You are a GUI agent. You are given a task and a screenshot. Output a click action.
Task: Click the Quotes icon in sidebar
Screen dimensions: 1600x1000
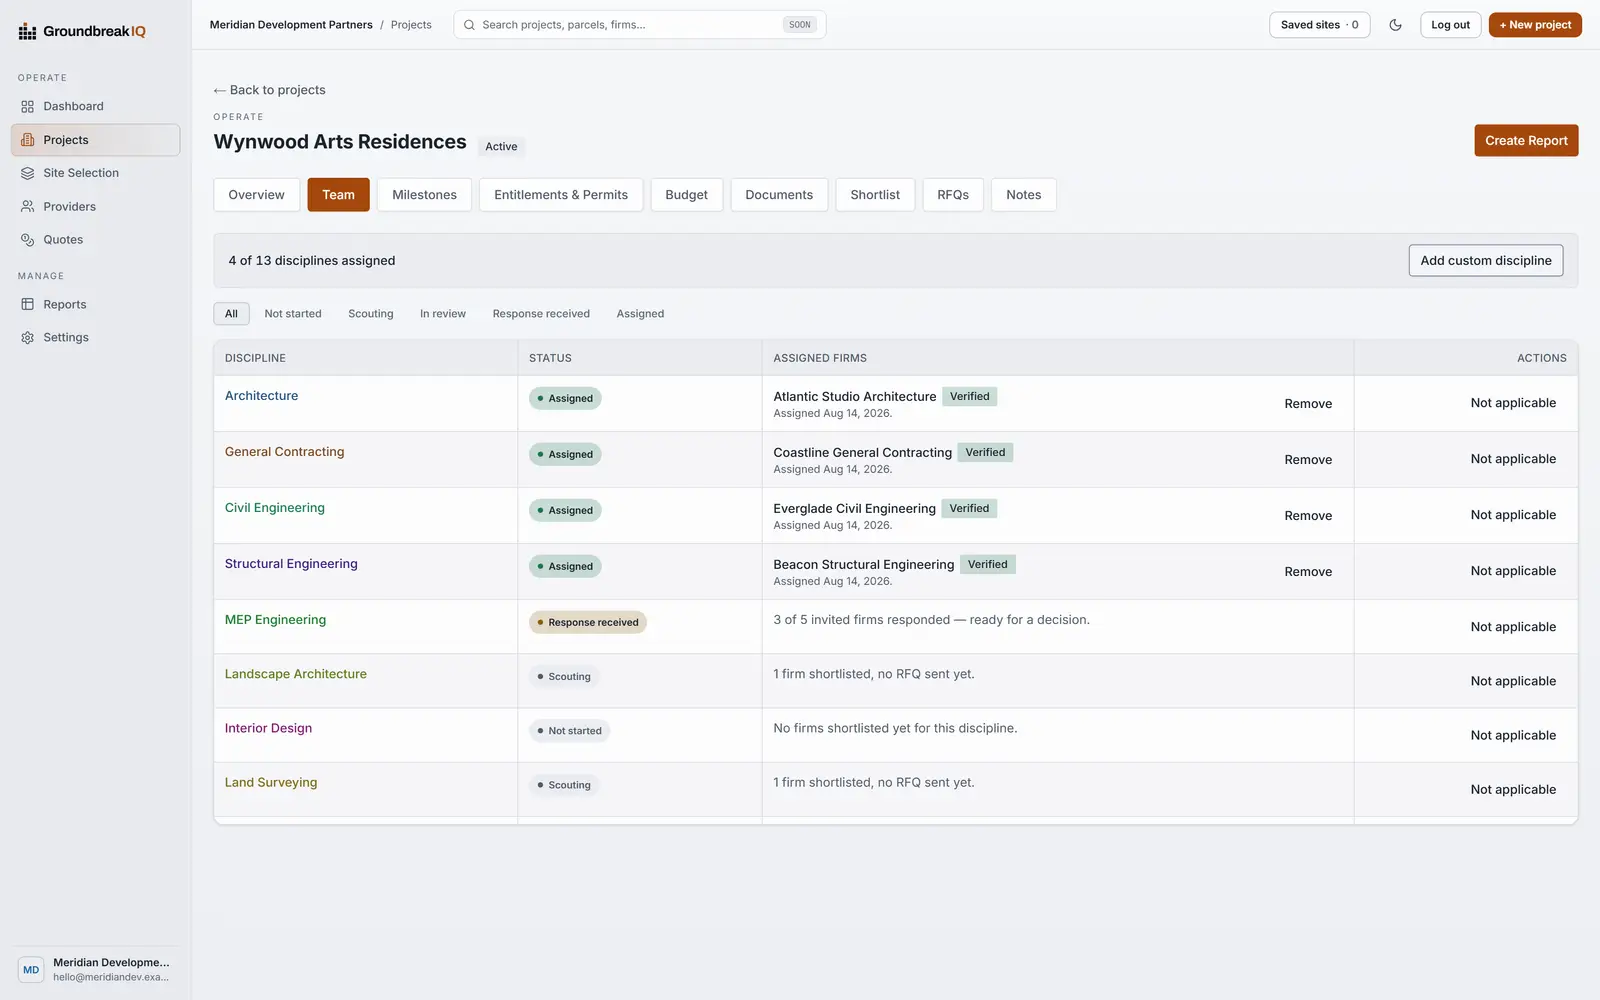pyautogui.click(x=28, y=240)
